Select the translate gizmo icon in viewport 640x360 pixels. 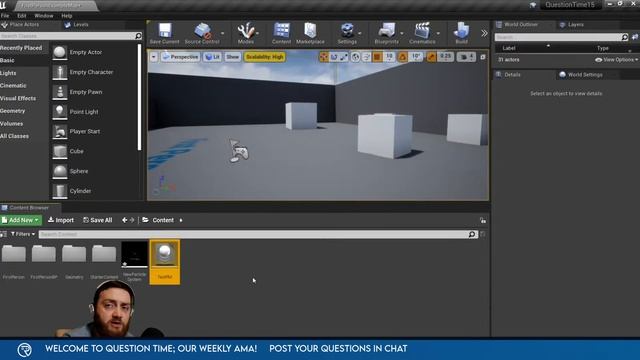[x=324, y=57]
